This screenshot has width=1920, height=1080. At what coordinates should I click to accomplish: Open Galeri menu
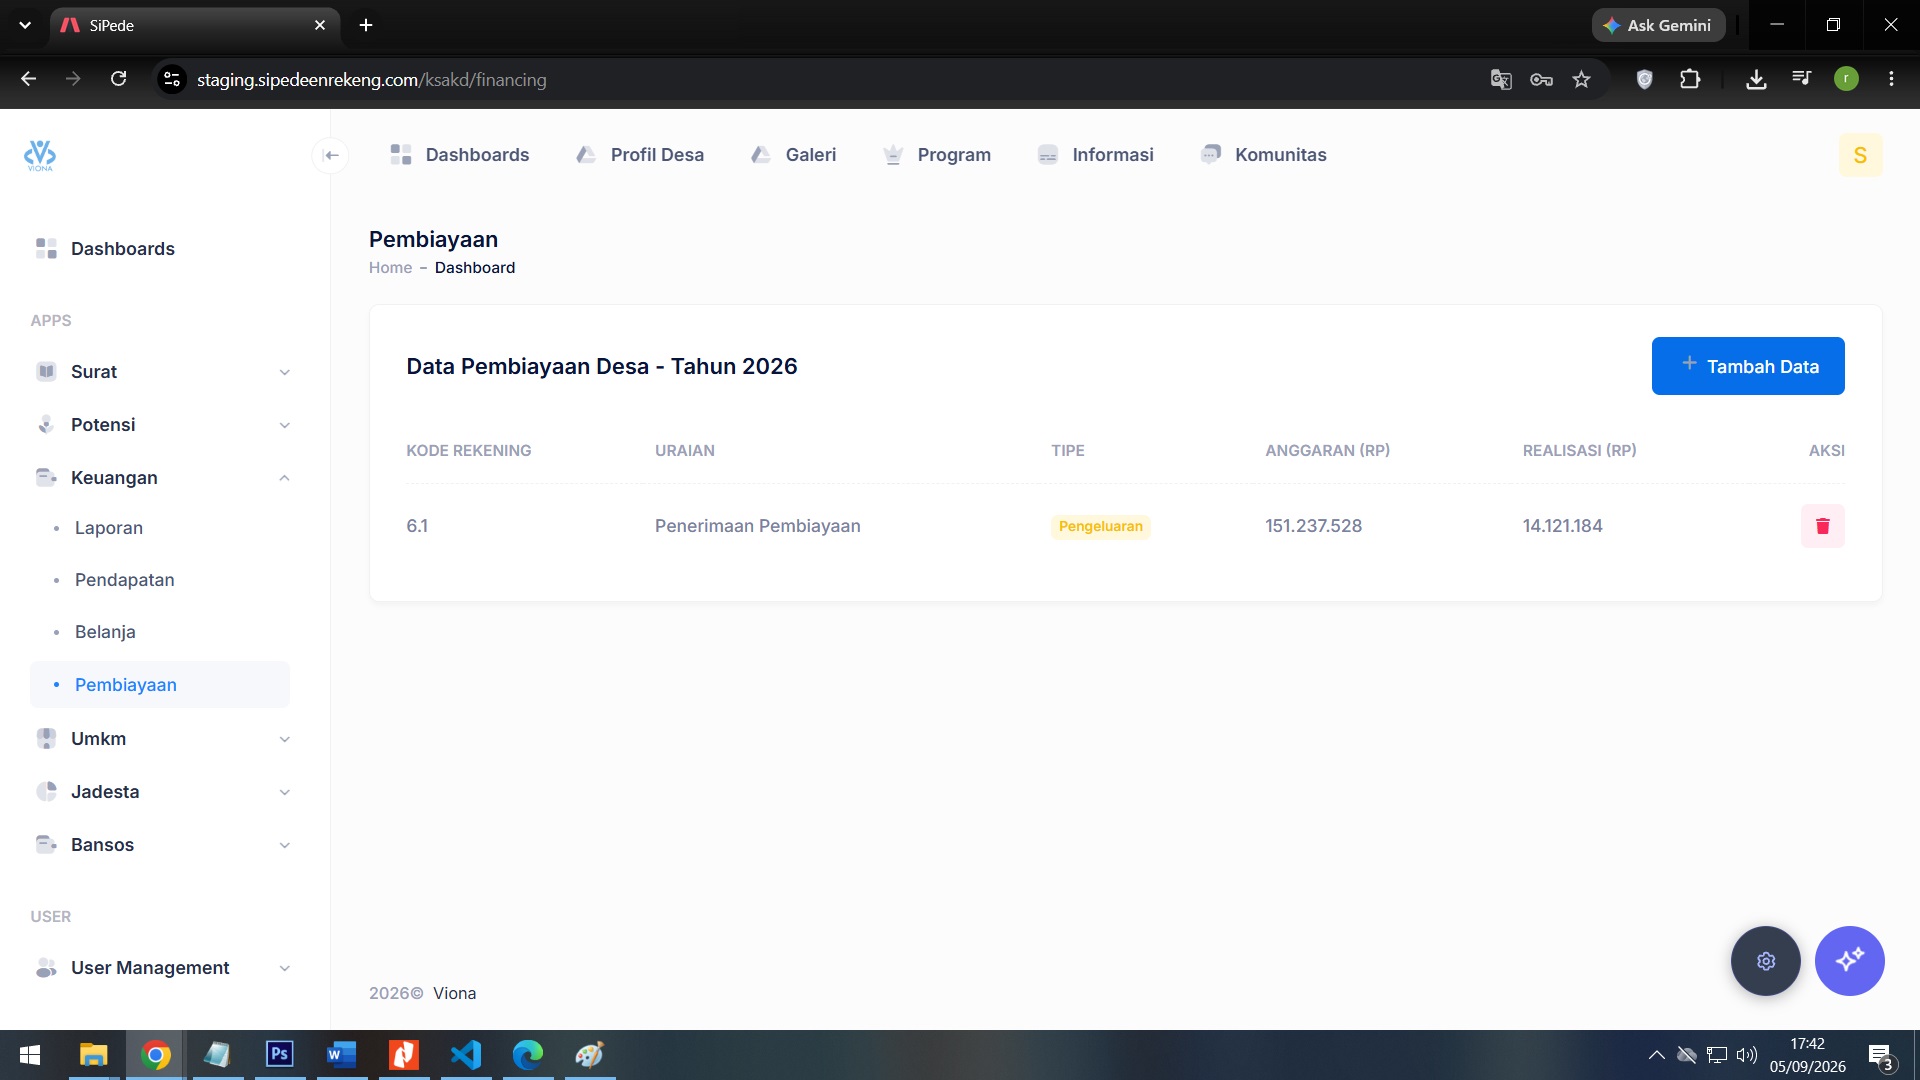pyautogui.click(x=793, y=155)
